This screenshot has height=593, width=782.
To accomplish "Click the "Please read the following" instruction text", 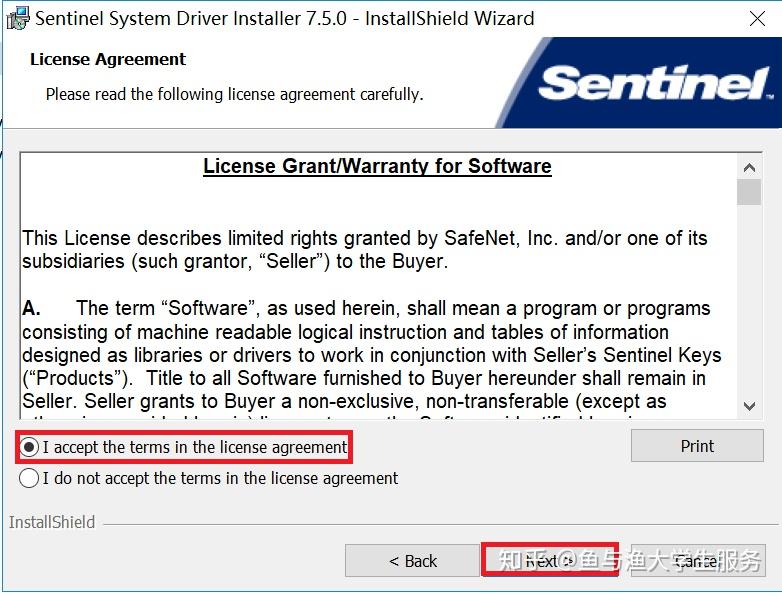I will (x=234, y=94).
